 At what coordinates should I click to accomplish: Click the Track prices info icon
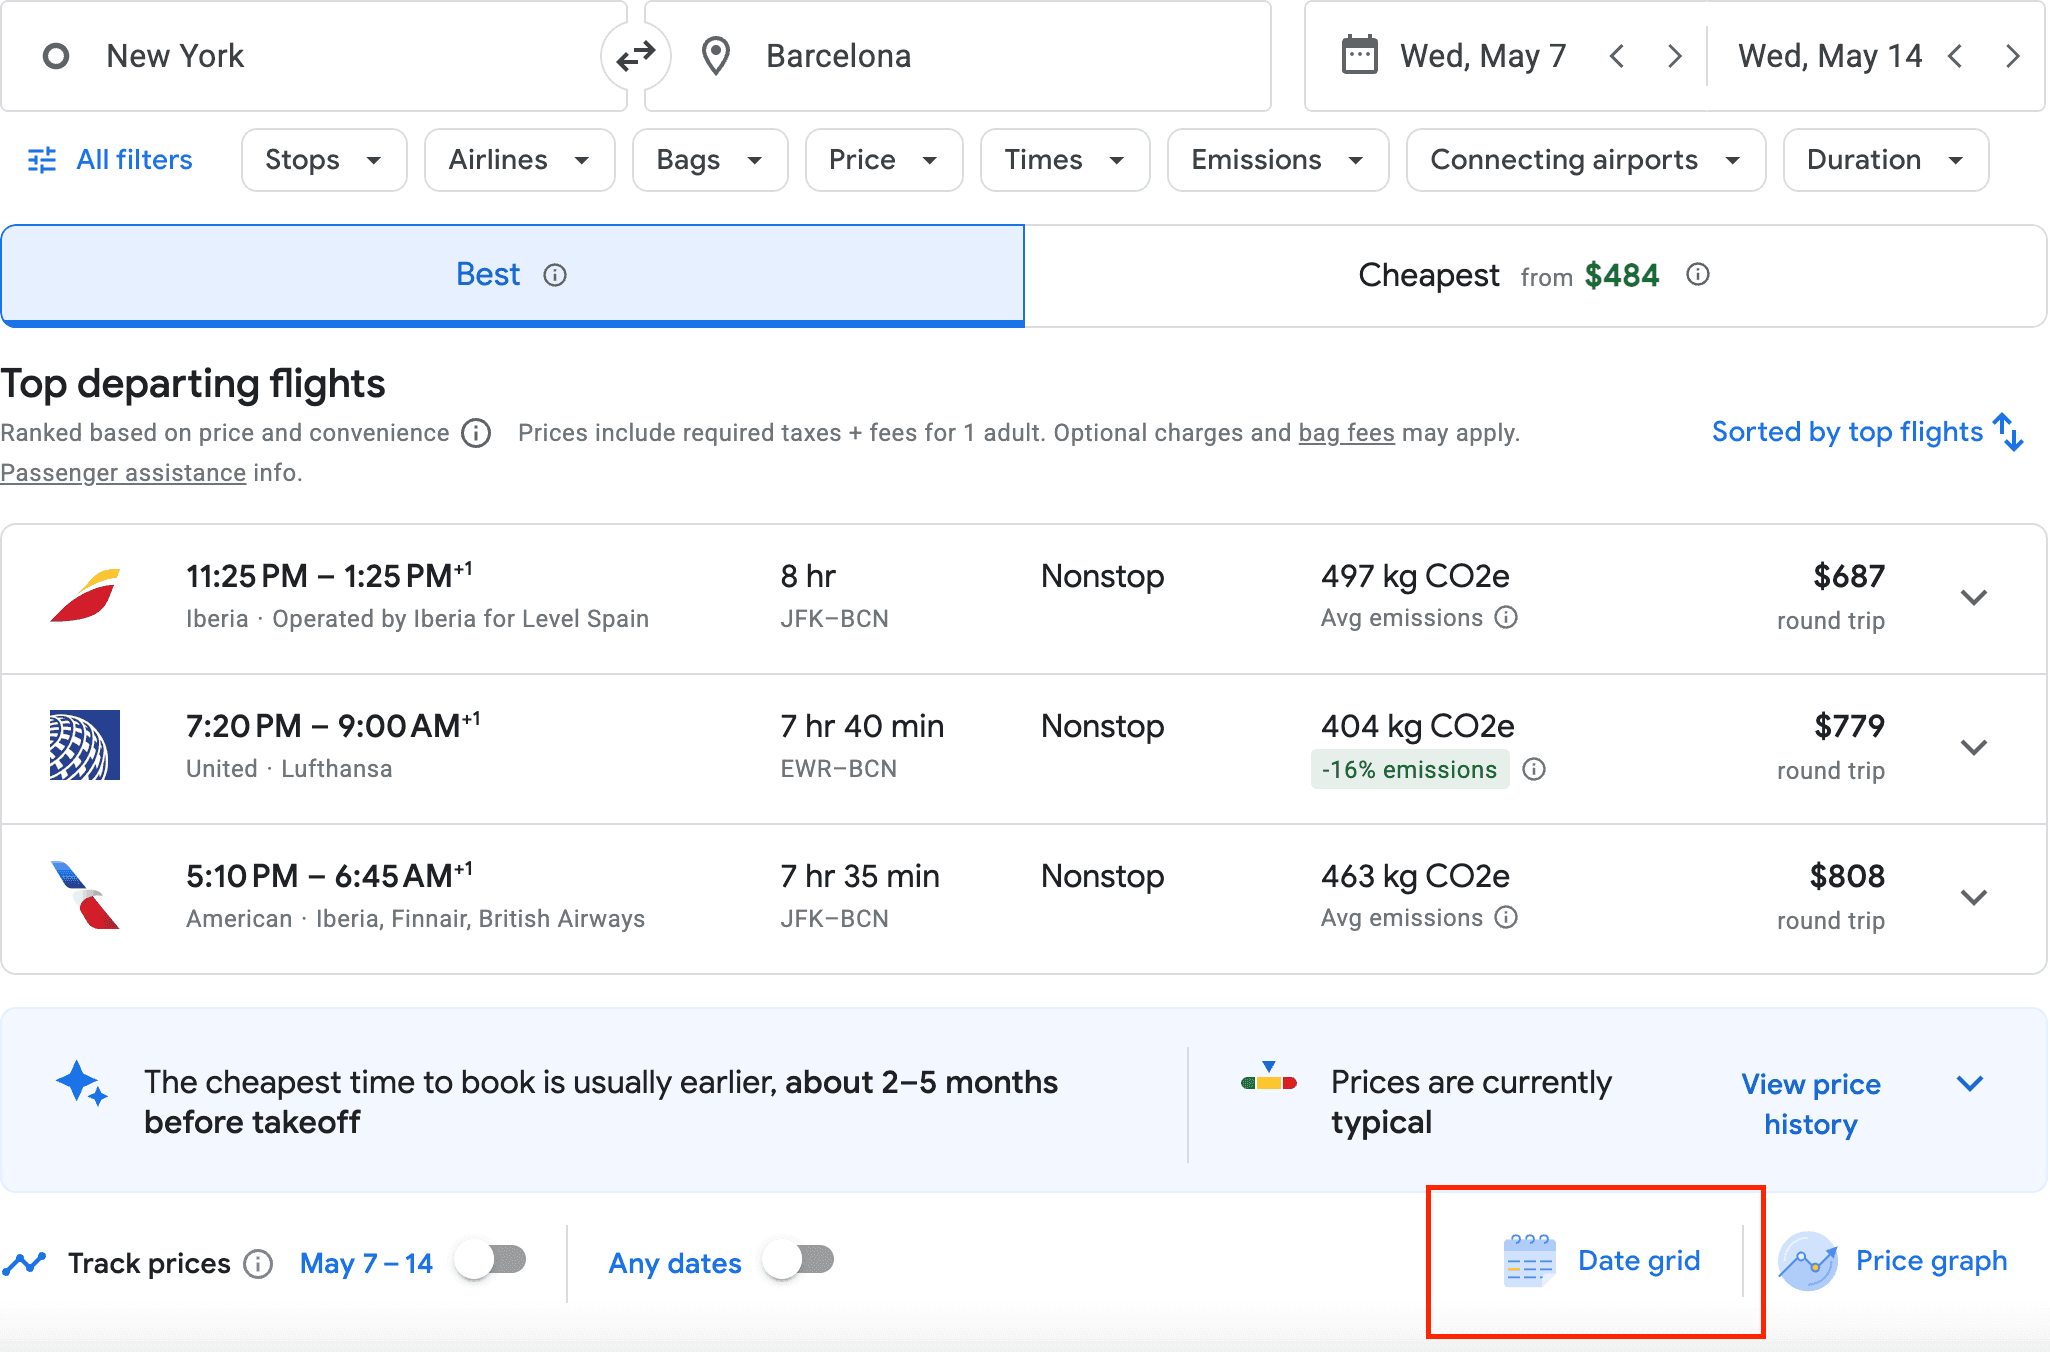coord(258,1264)
